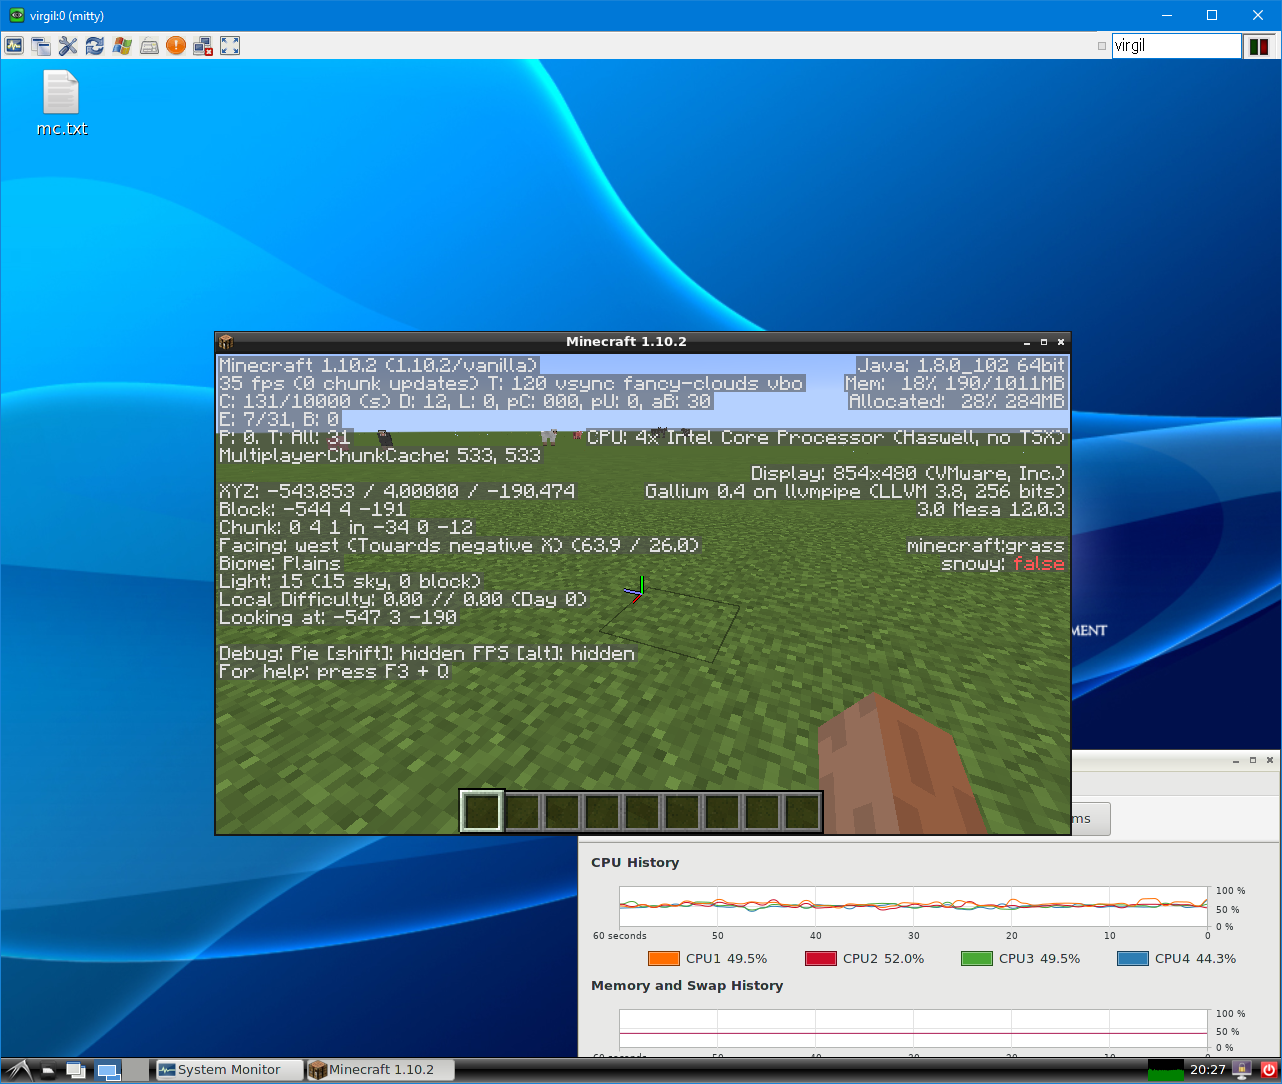The height and width of the screenshot is (1084, 1282).
Task: Click the 'For help: press F3 + Q' line
Action: pyautogui.click(x=334, y=672)
